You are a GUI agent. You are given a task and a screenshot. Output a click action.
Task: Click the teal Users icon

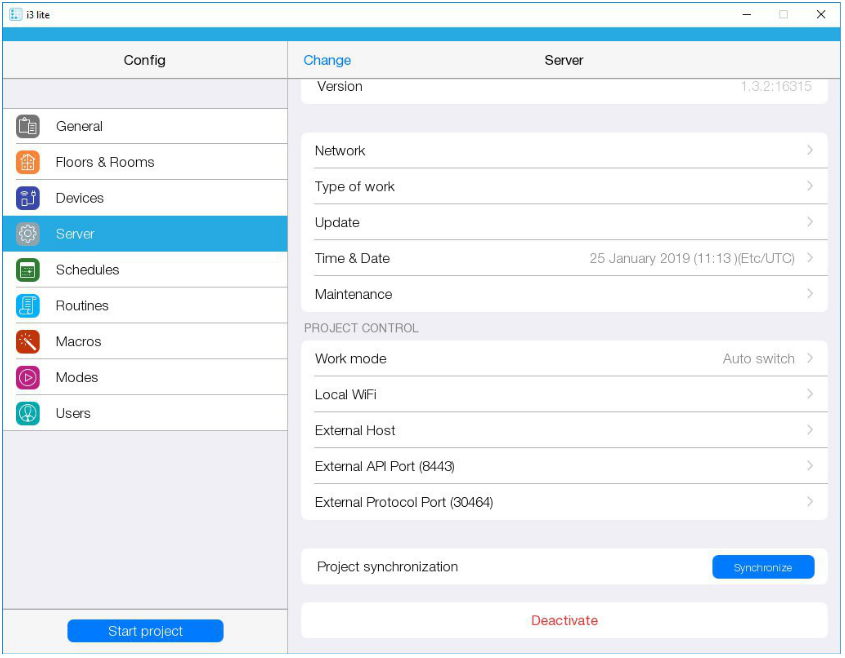point(28,414)
